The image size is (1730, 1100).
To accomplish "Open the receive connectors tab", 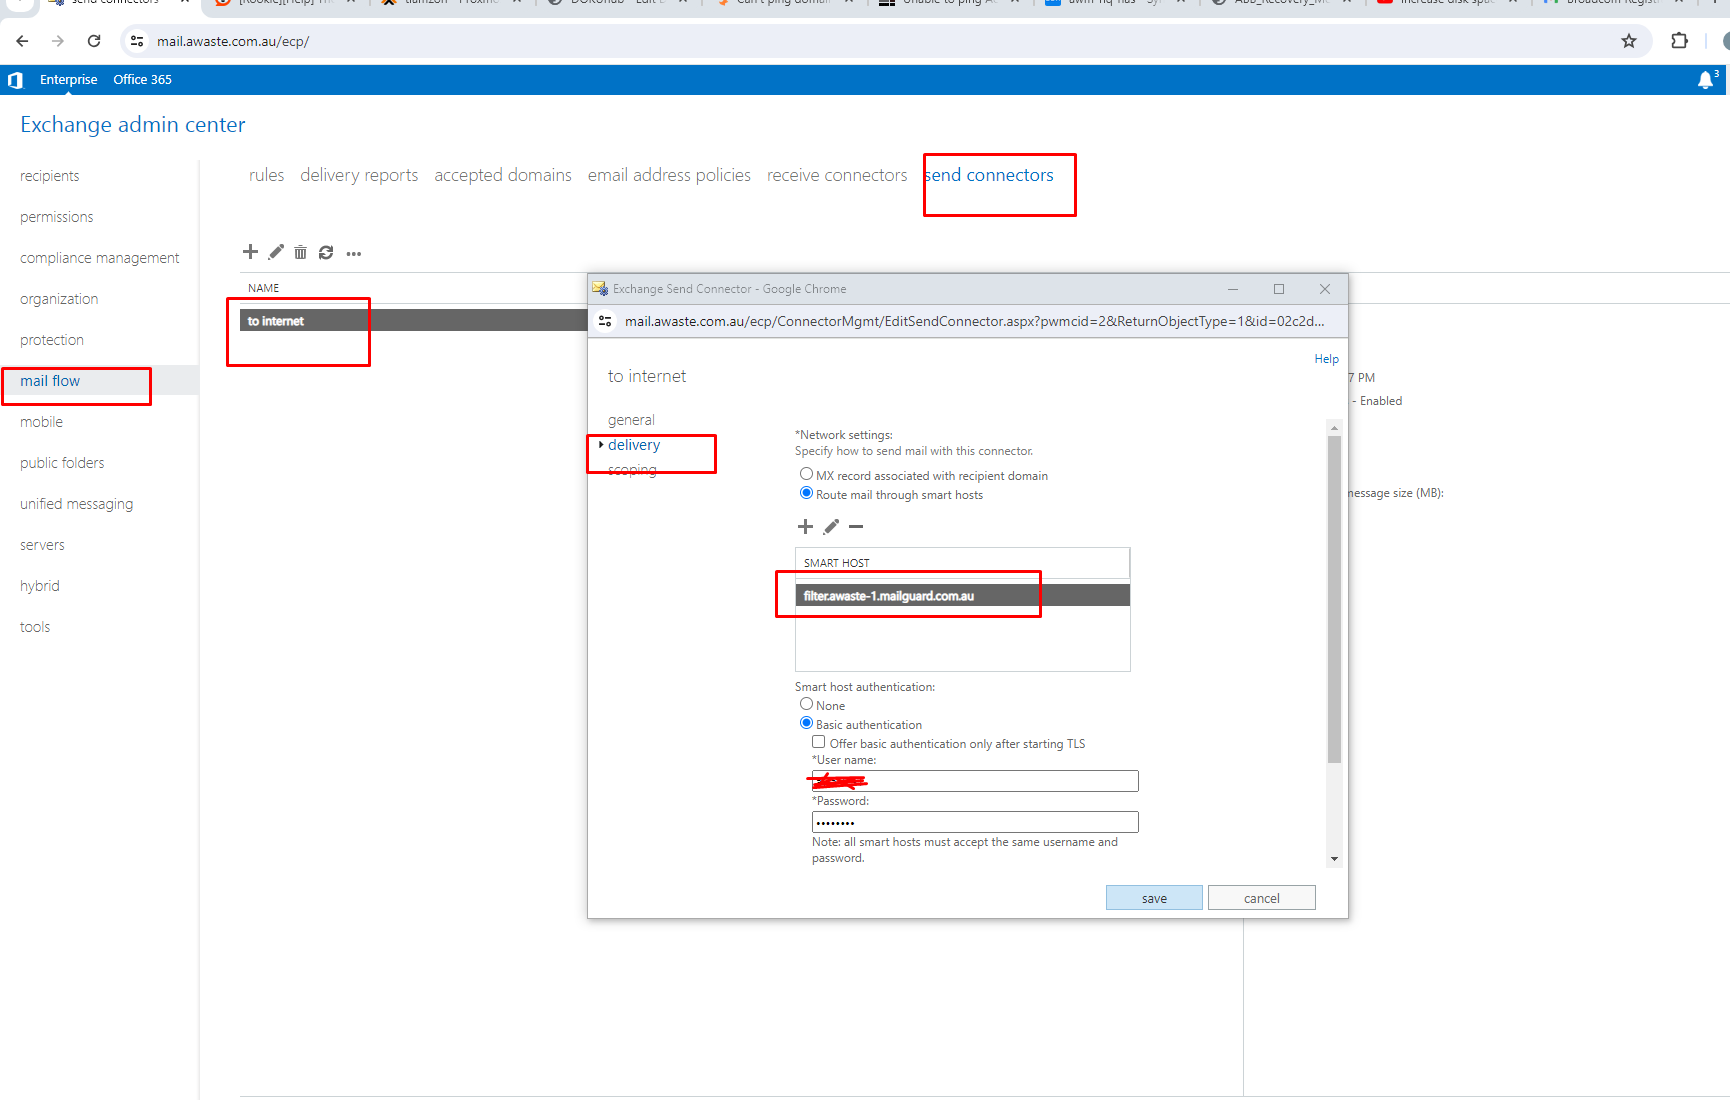I will pyautogui.click(x=837, y=175).
